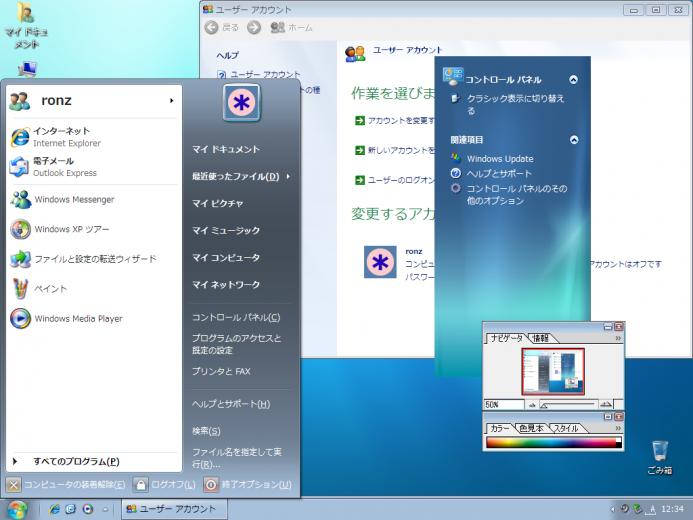Click the Start orb on the taskbar
The width and height of the screenshot is (693, 520).
tap(16, 509)
